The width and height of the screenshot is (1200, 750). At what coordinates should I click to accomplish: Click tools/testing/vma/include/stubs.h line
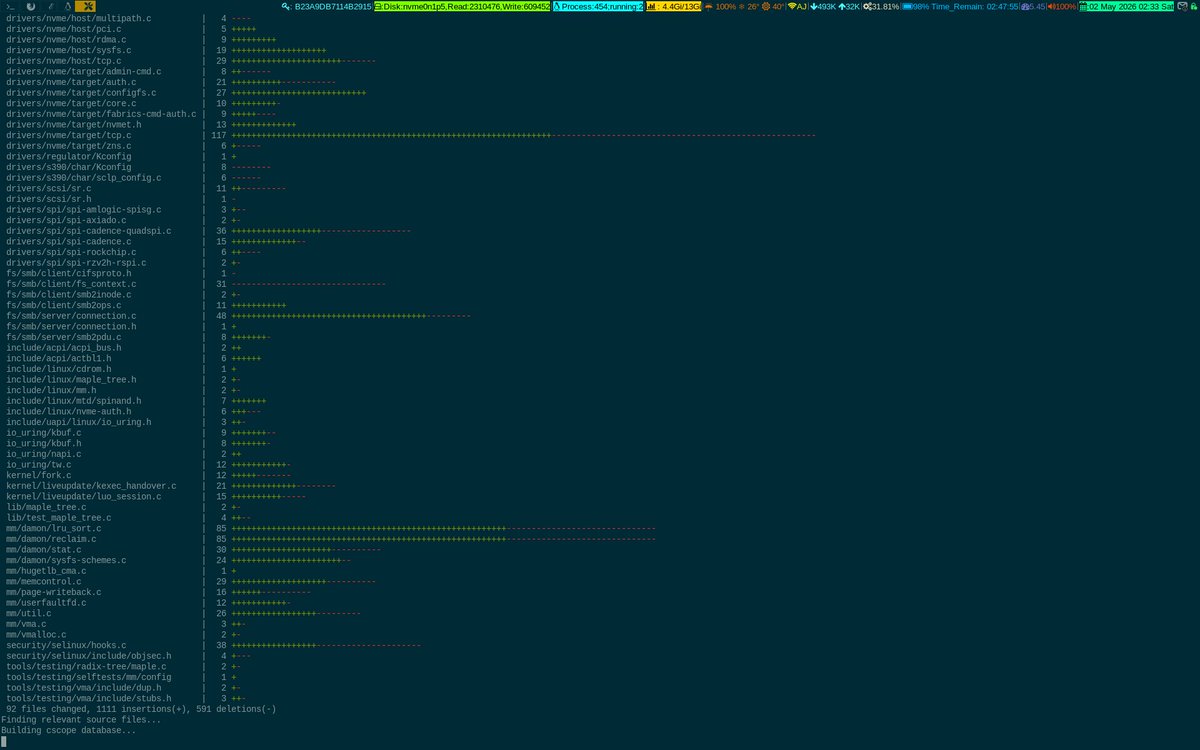(x=89, y=698)
